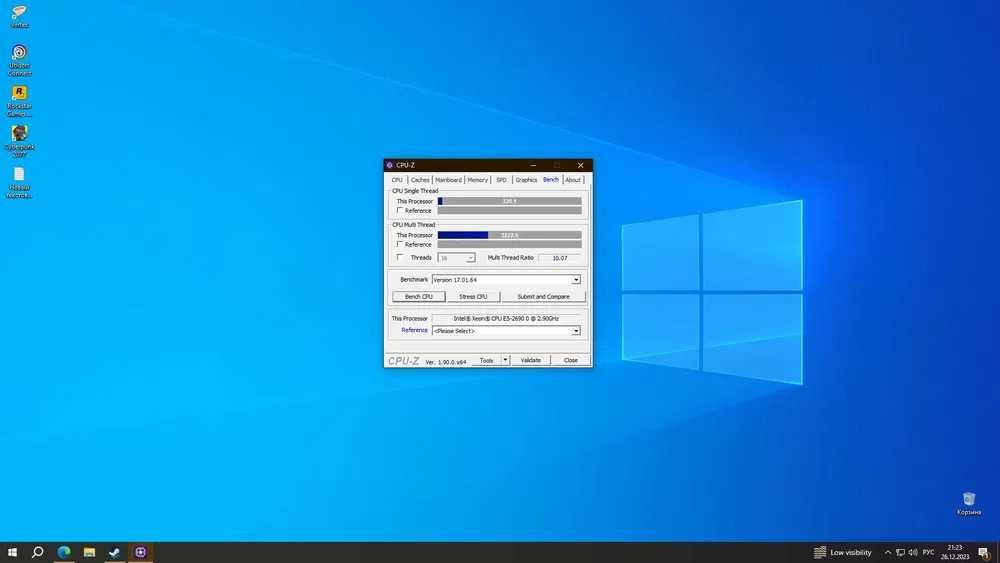Click the Tools button
The width and height of the screenshot is (1000, 563).
click(x=487, y=360)
